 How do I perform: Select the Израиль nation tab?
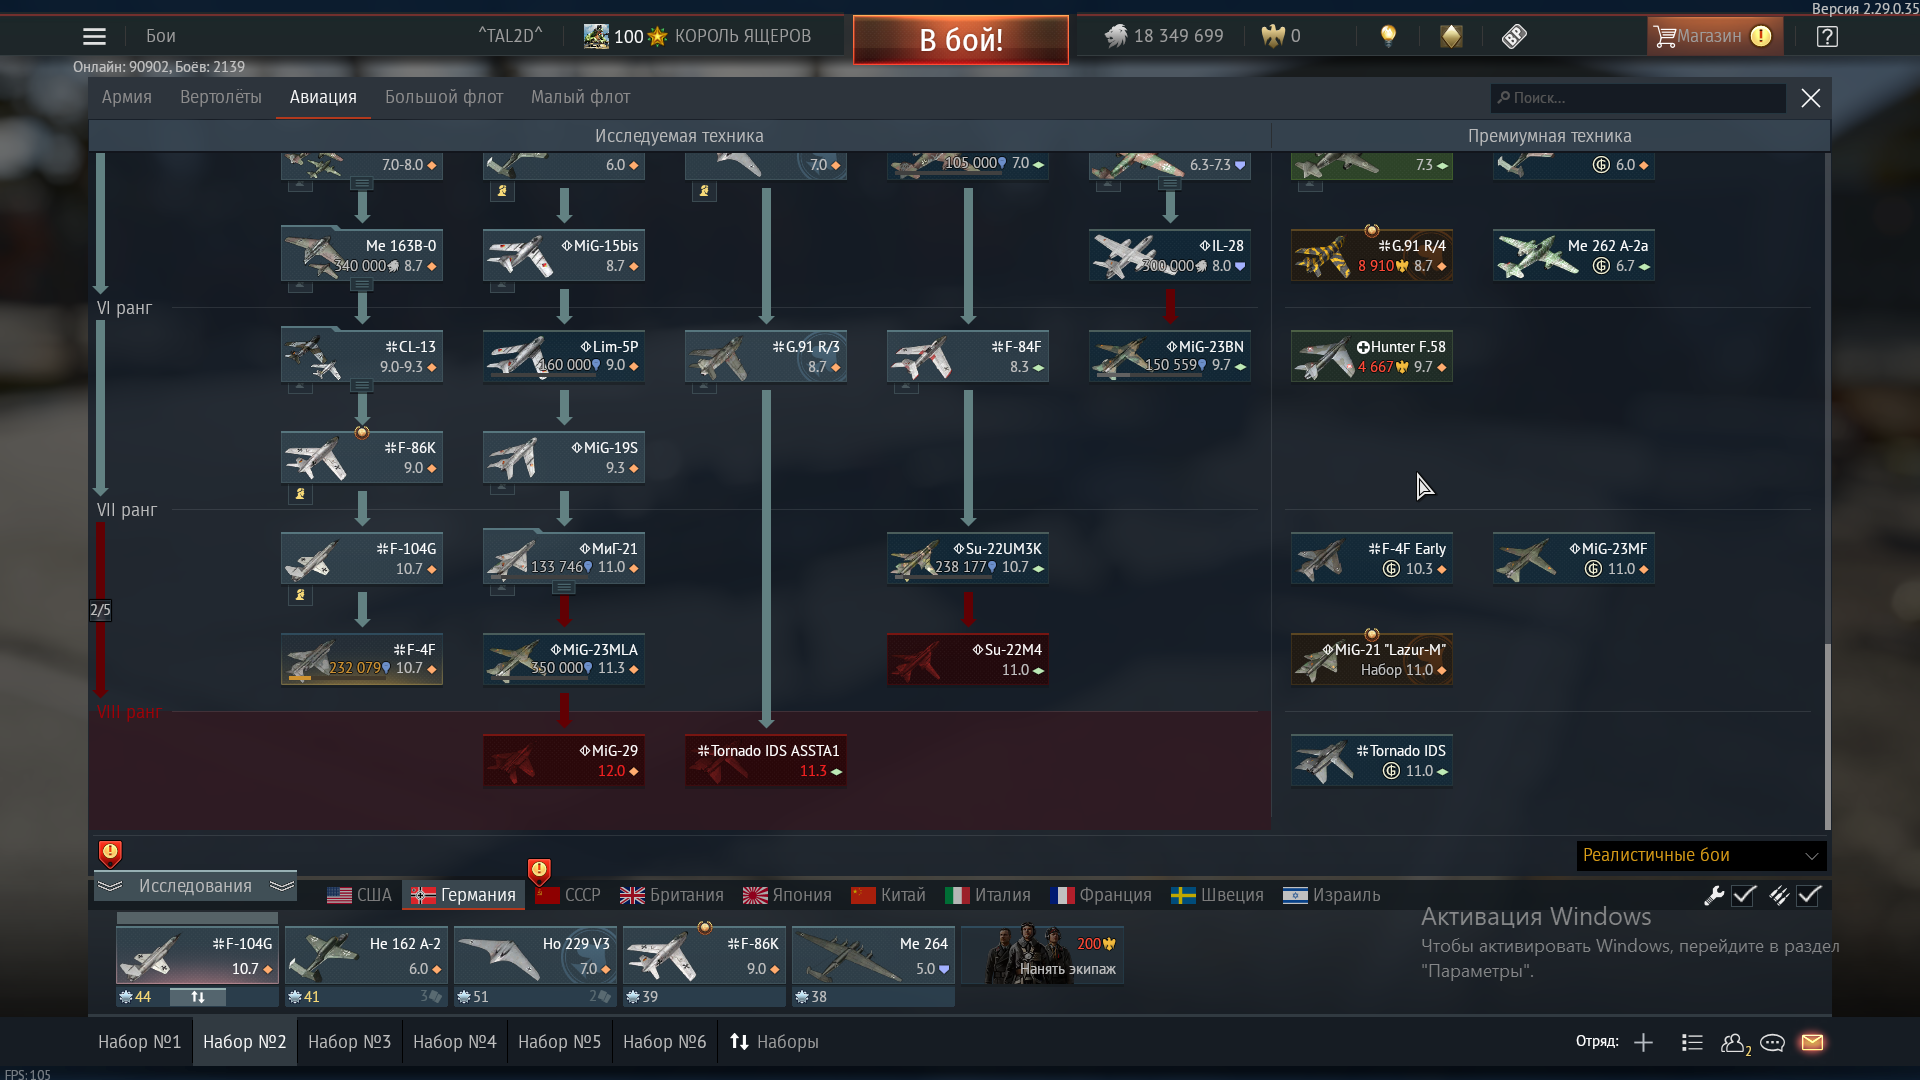(x=1331, y=895)
